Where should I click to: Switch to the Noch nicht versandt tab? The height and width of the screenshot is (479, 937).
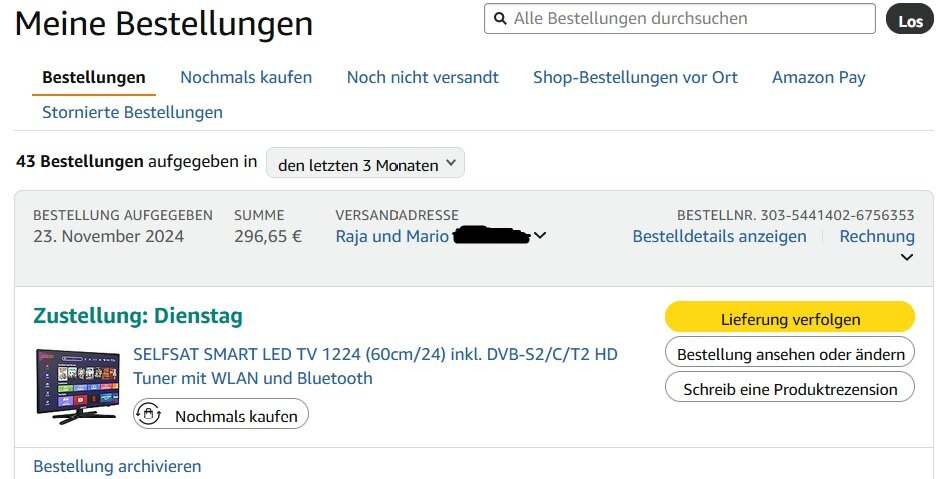pyautogui.click(x=422, y=78)
